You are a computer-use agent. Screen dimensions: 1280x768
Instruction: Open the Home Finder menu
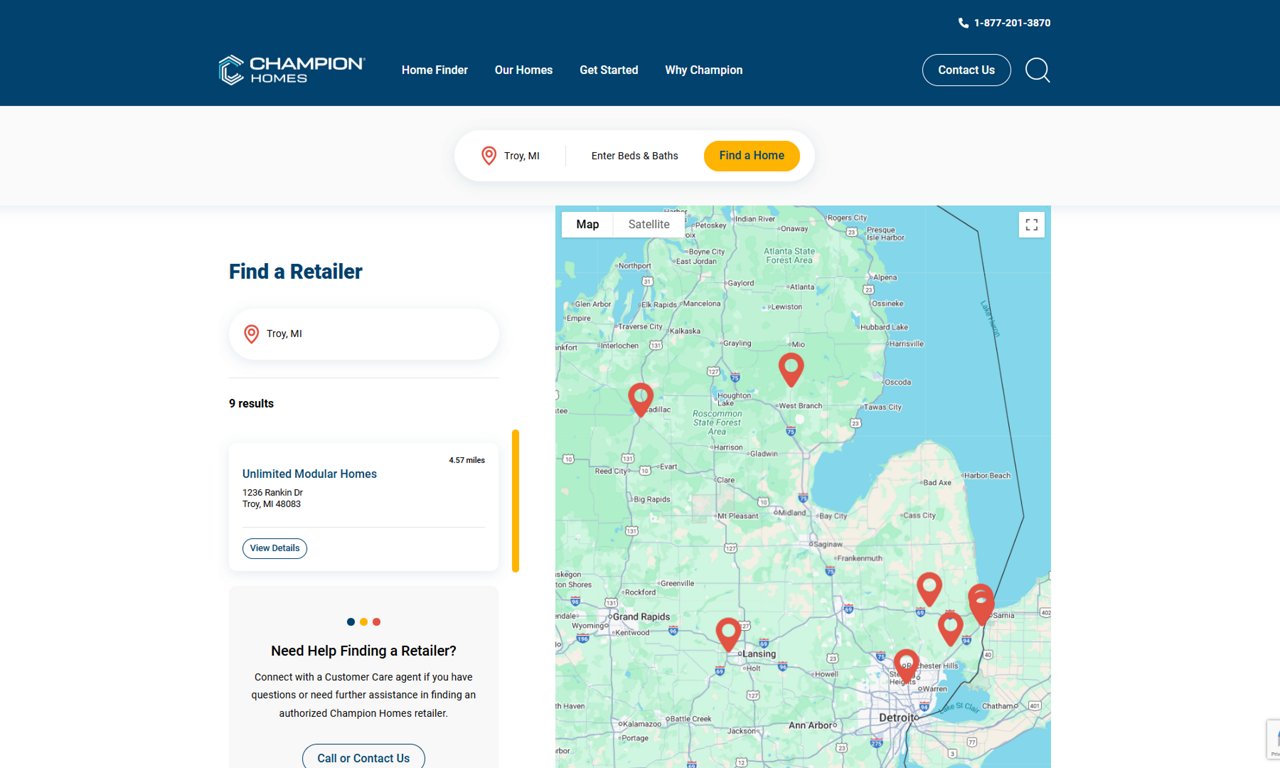point(434,70)
